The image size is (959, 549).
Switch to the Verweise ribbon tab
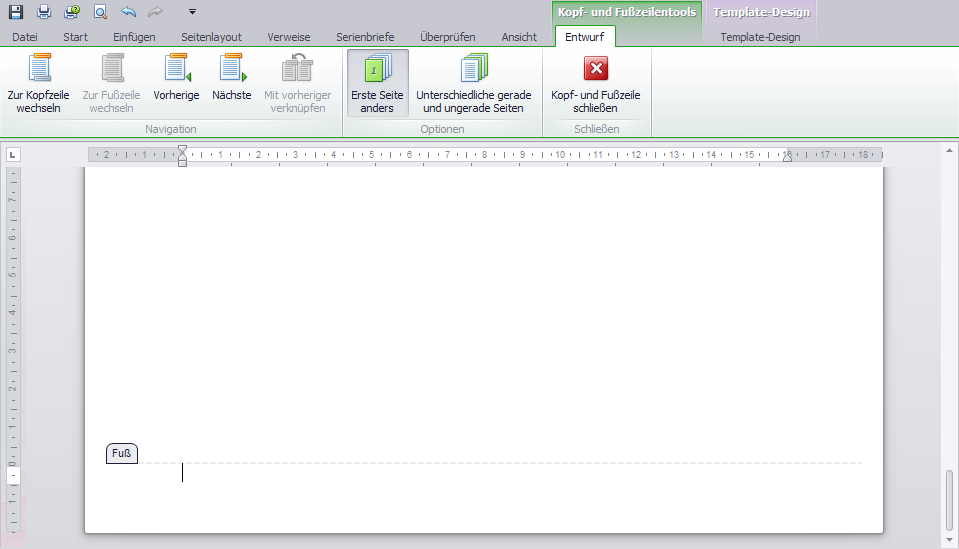click(289, 37)
